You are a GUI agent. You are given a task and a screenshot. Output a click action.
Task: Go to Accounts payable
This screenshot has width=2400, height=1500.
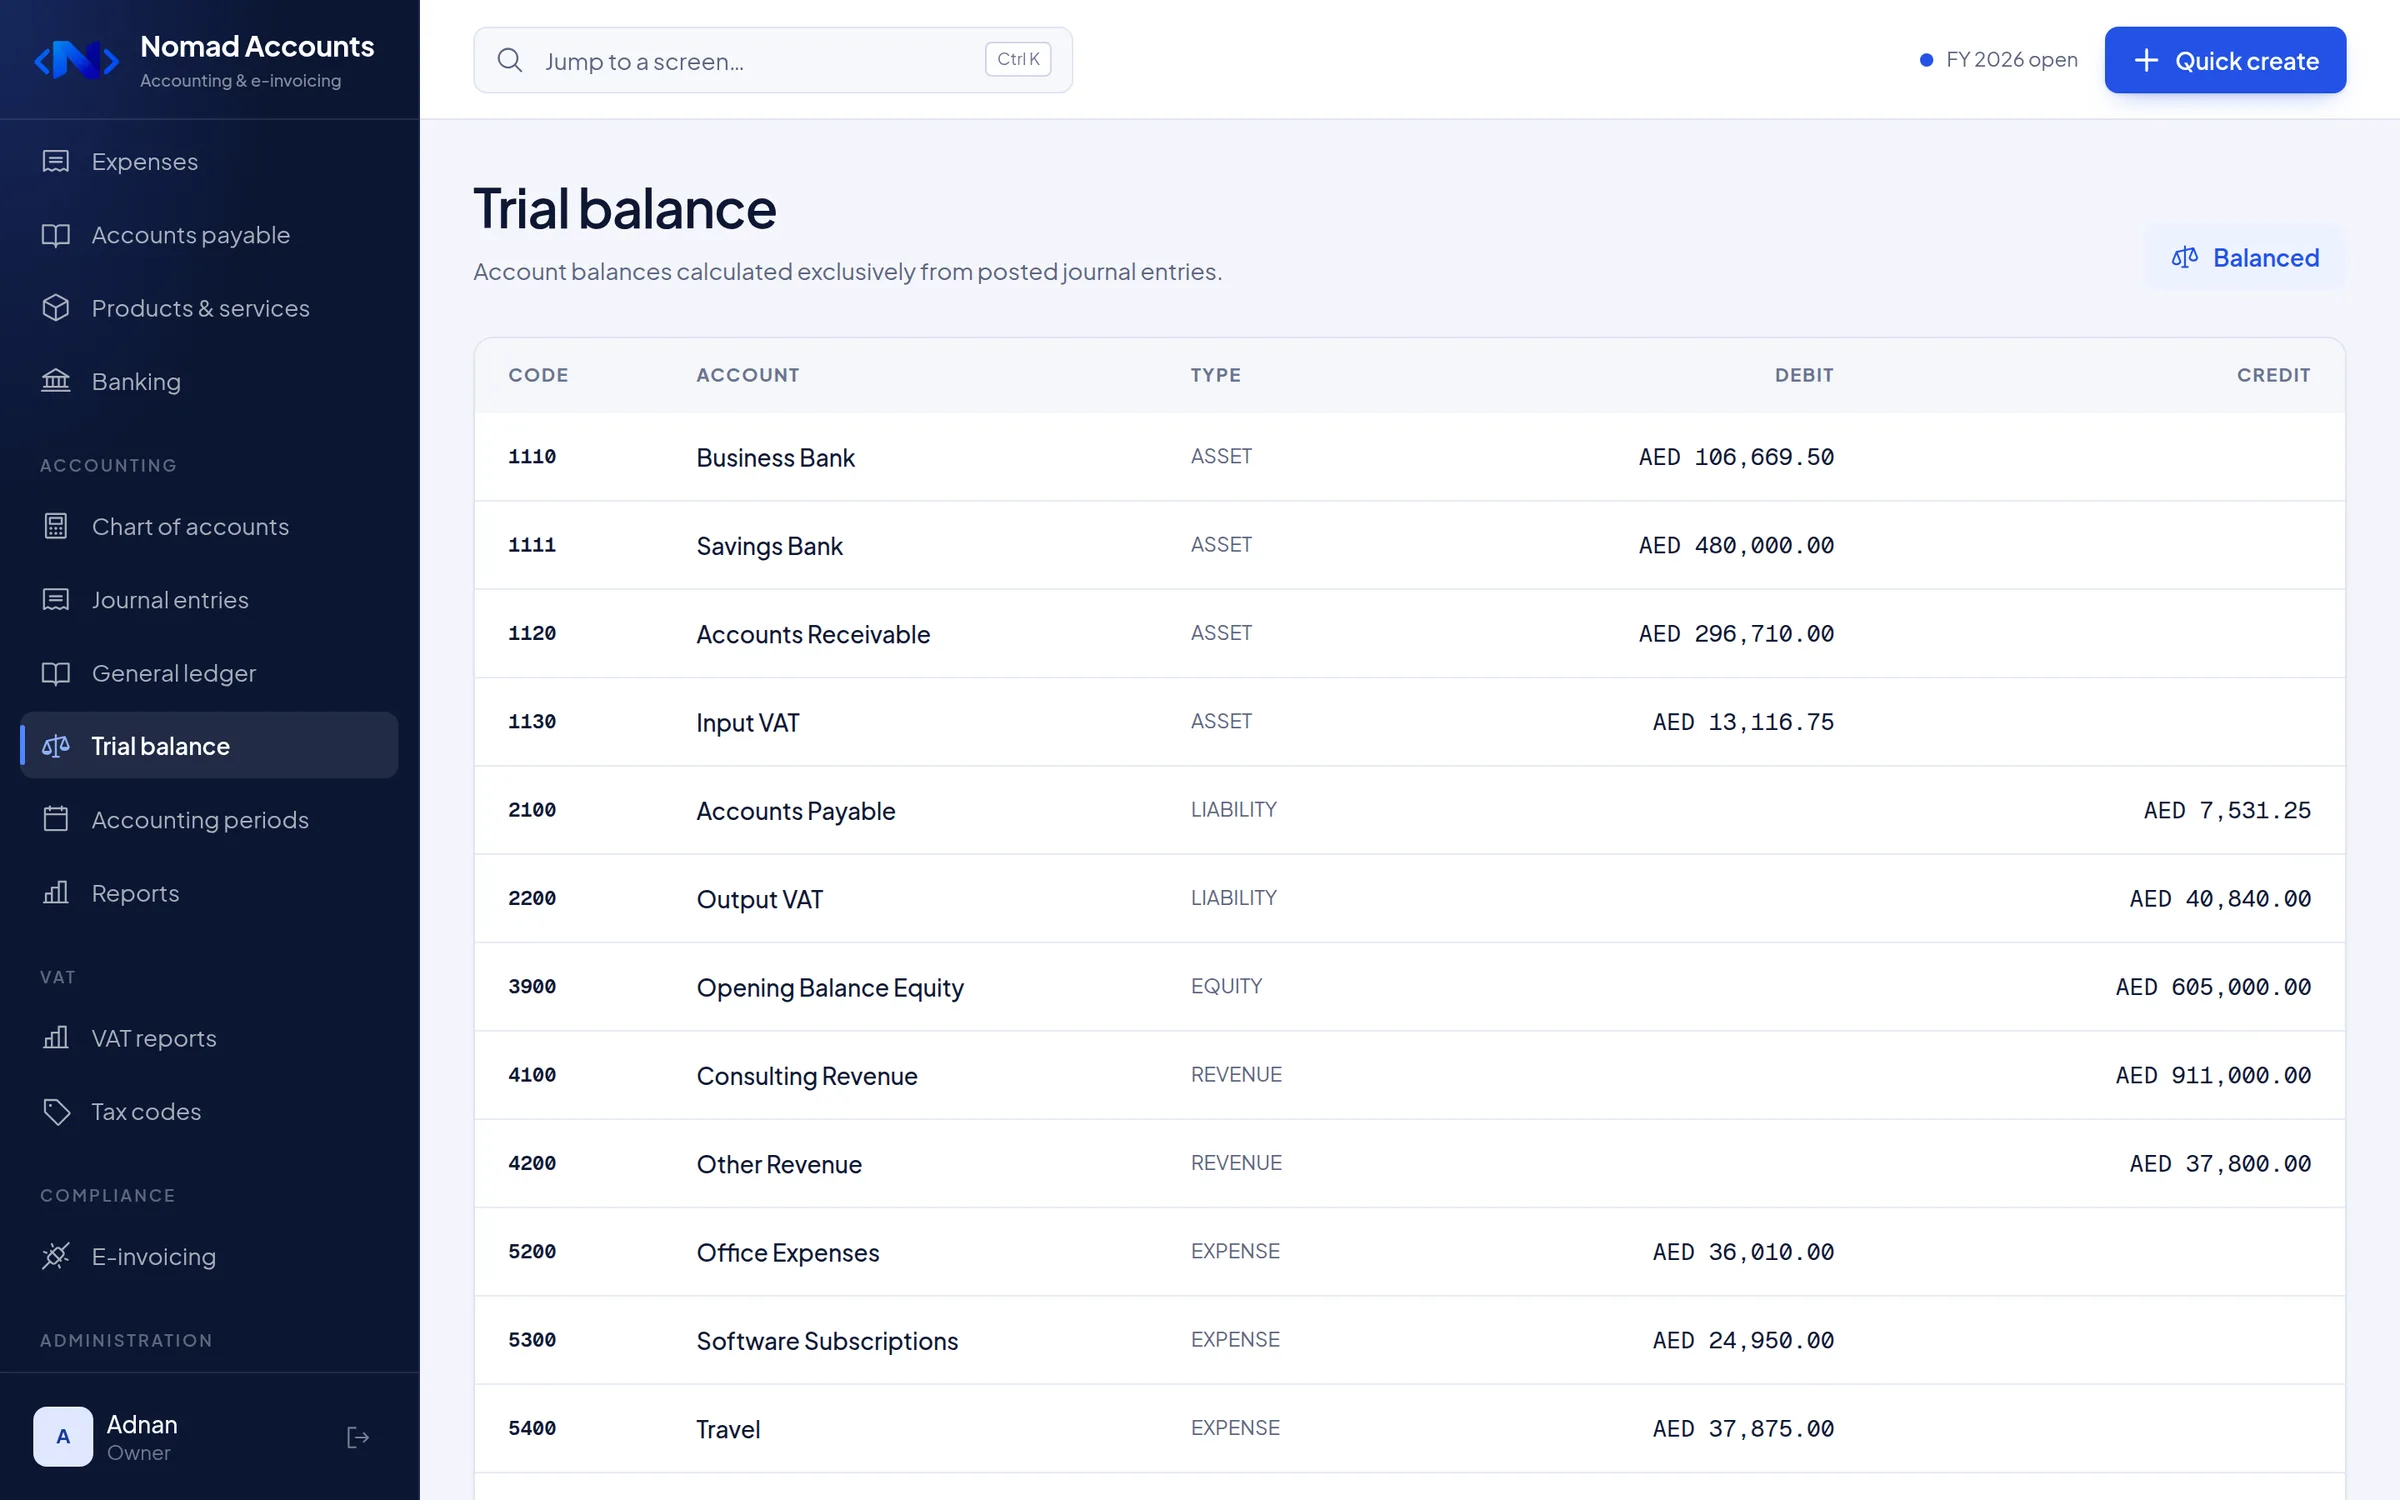[x=209, y=235]
